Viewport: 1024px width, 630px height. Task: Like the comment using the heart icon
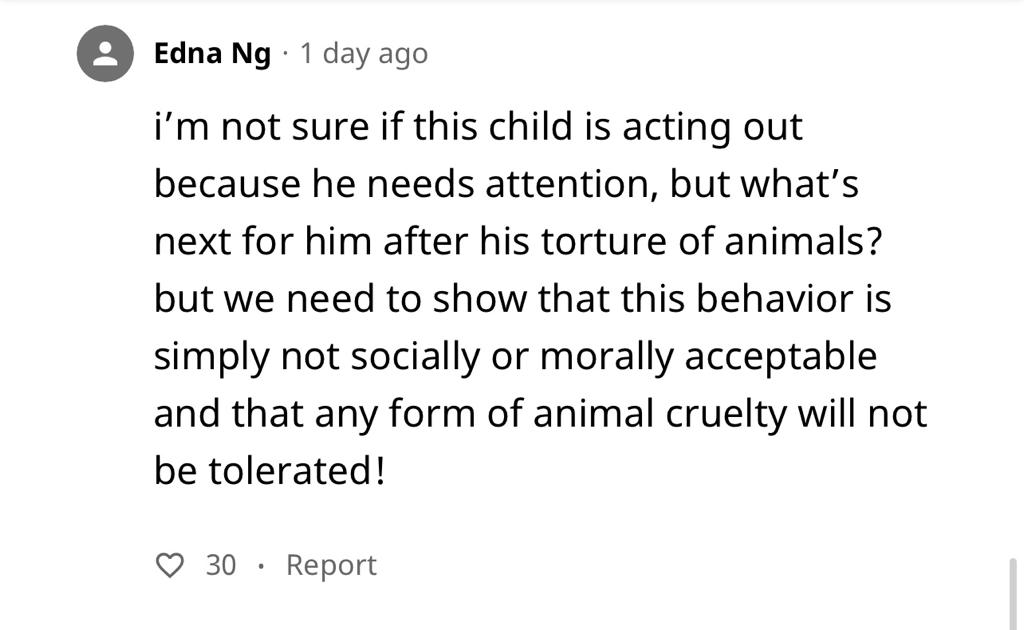(x=170, y=565)
